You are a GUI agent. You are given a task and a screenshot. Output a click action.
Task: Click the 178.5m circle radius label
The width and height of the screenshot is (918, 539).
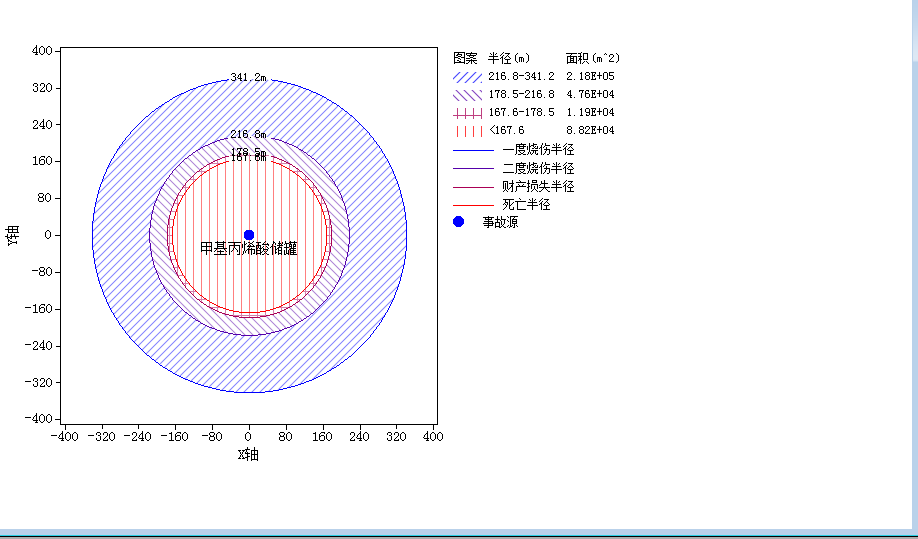[x=248, y=152]
